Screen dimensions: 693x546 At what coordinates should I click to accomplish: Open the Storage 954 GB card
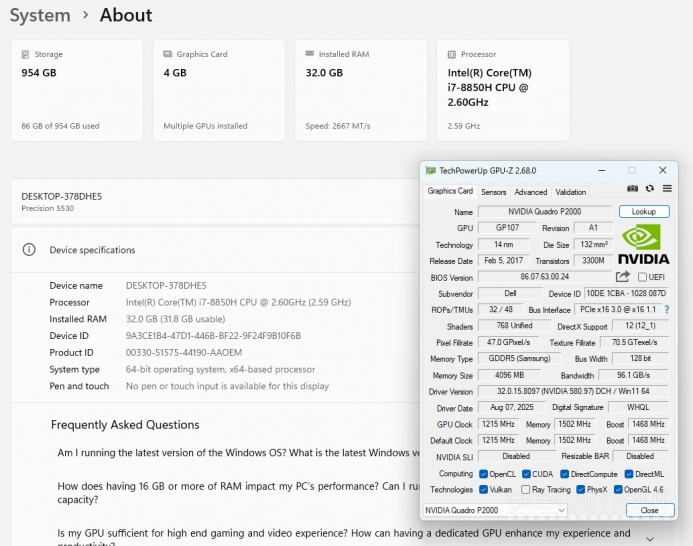tap(77, 91)
